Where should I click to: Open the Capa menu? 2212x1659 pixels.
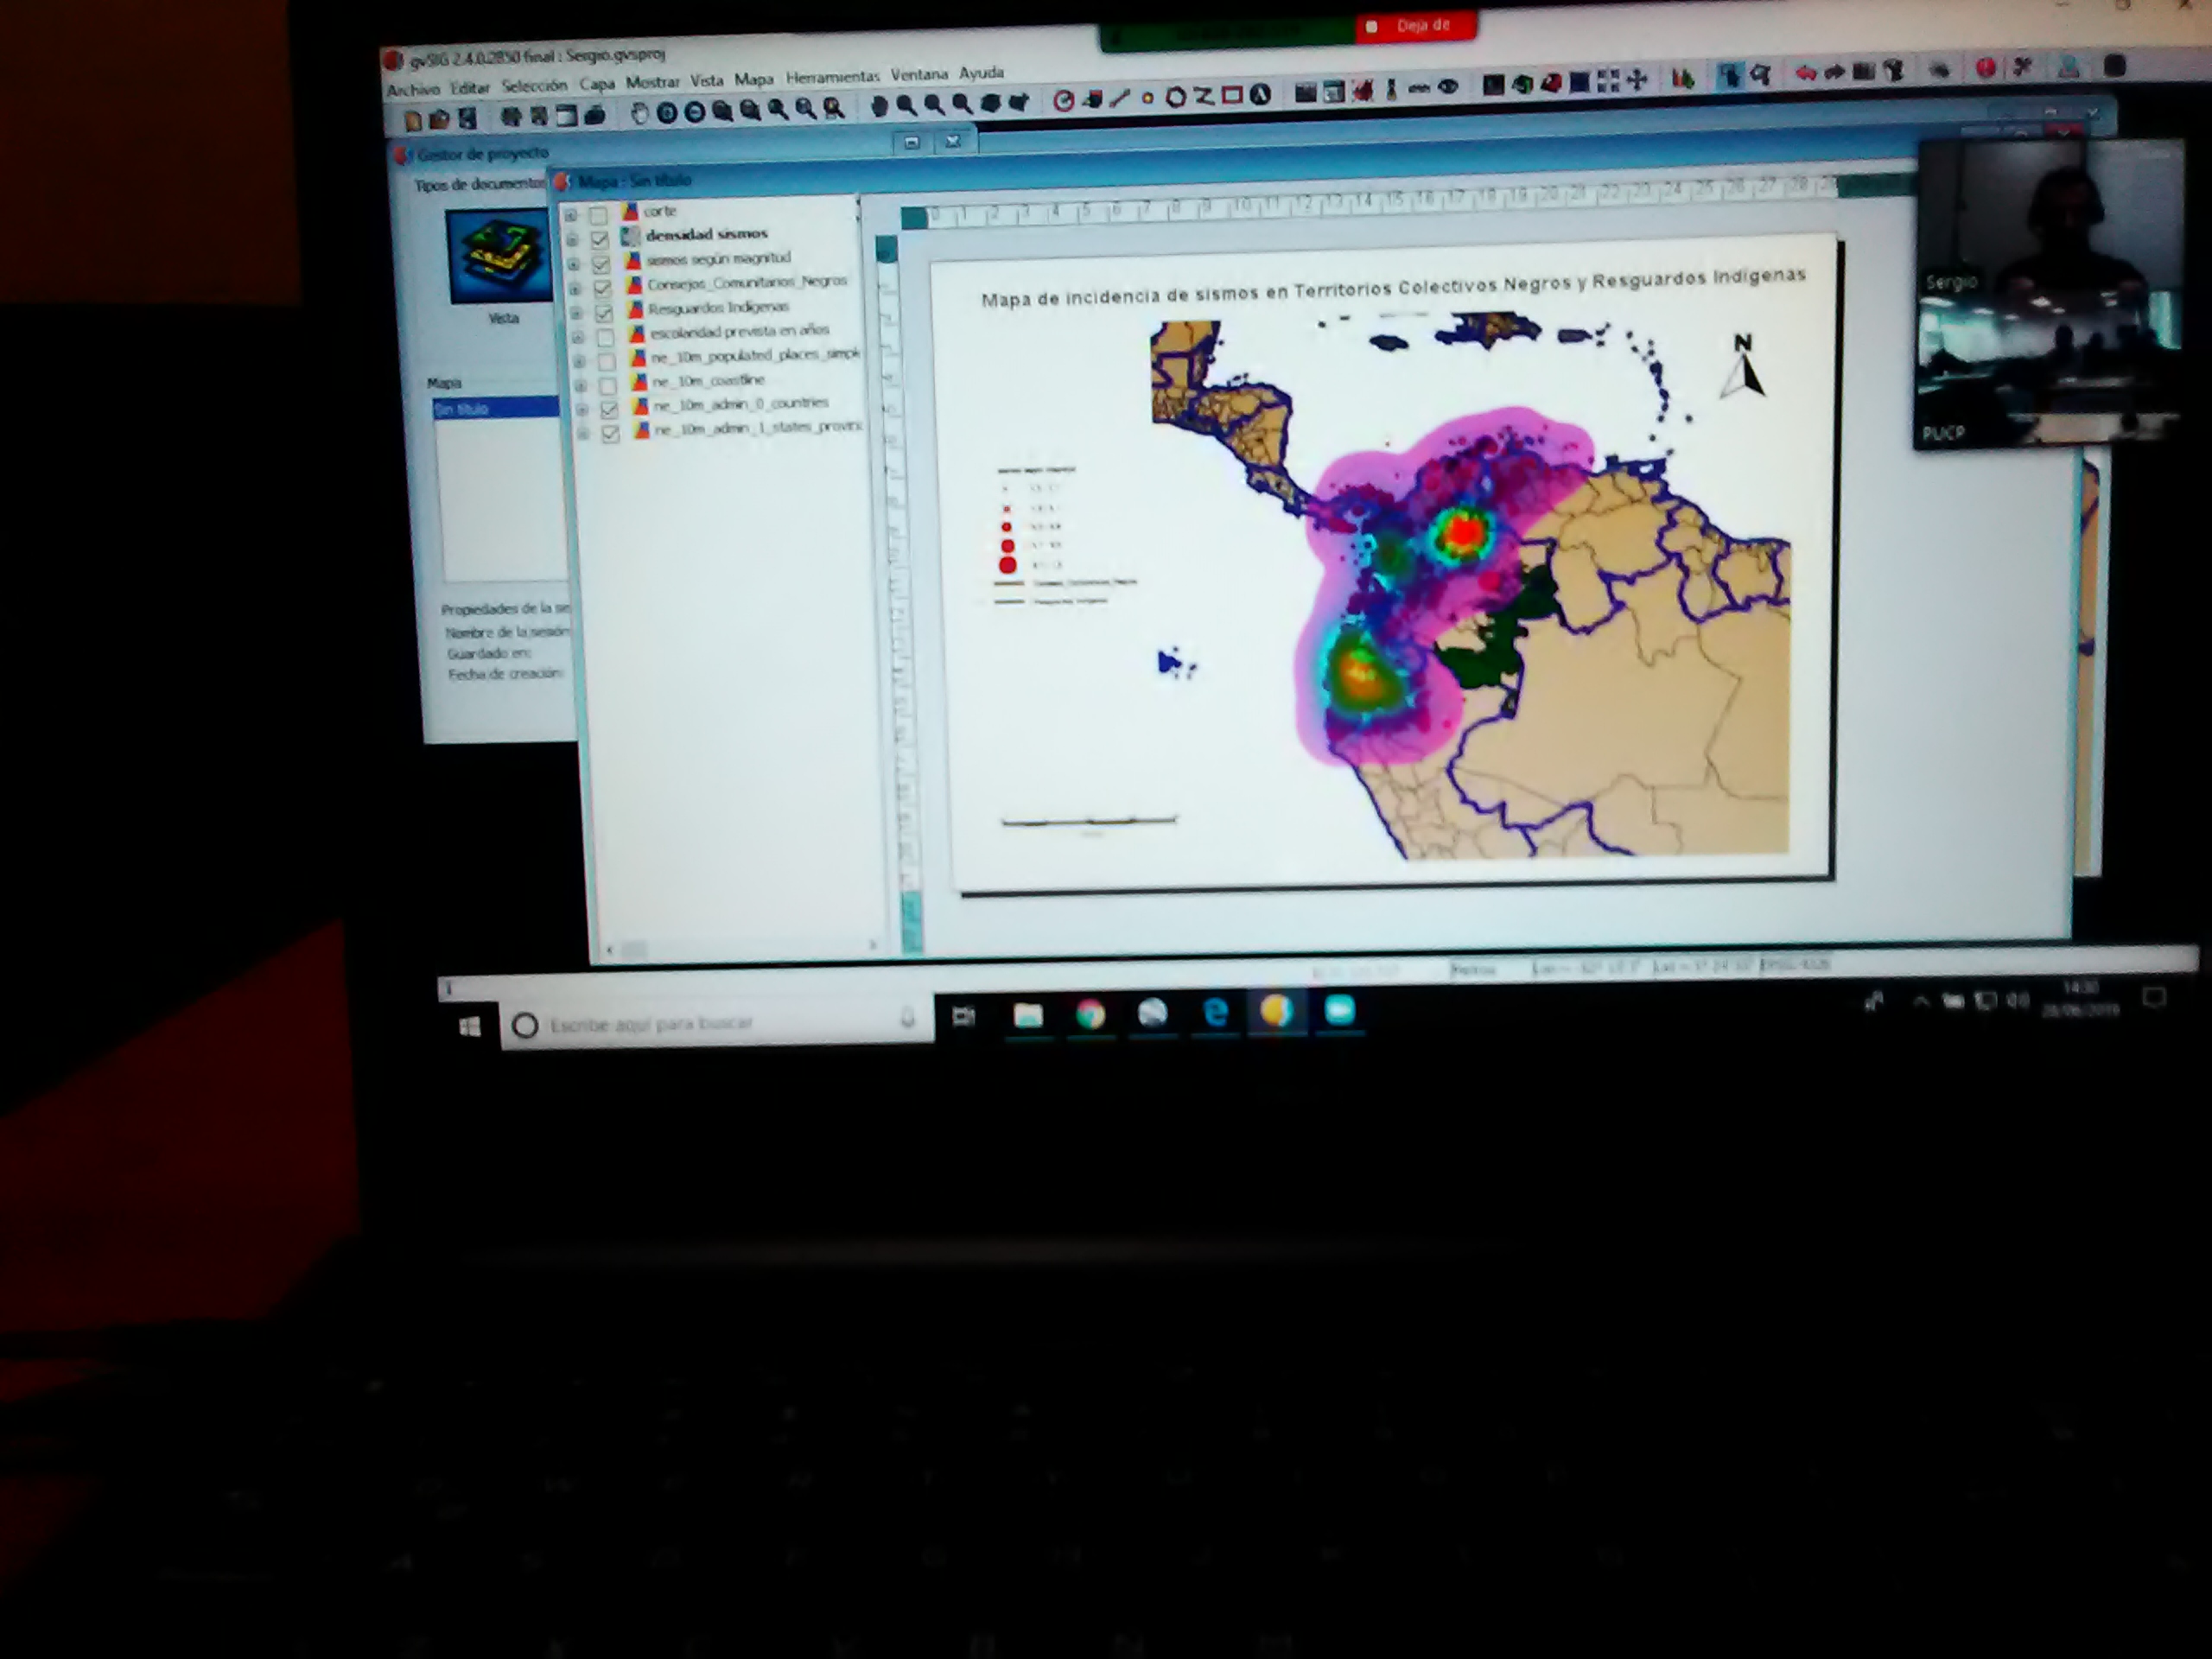(x=596, y=84)
